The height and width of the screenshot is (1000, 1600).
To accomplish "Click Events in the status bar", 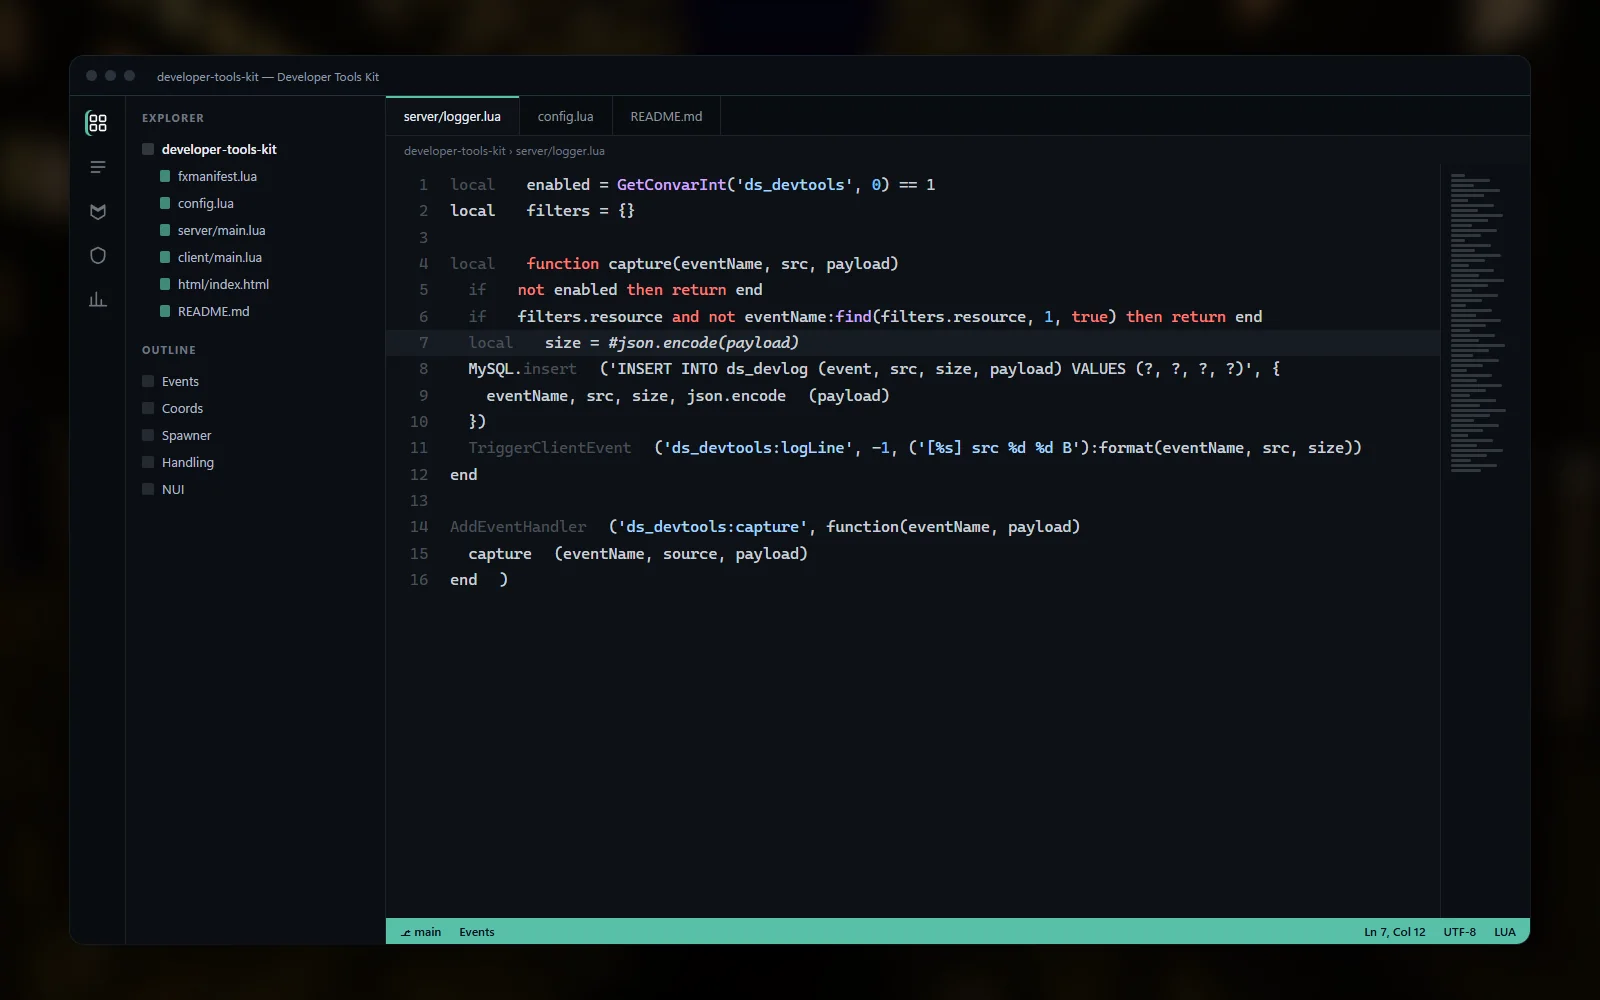I will click(x=477, y=932).
